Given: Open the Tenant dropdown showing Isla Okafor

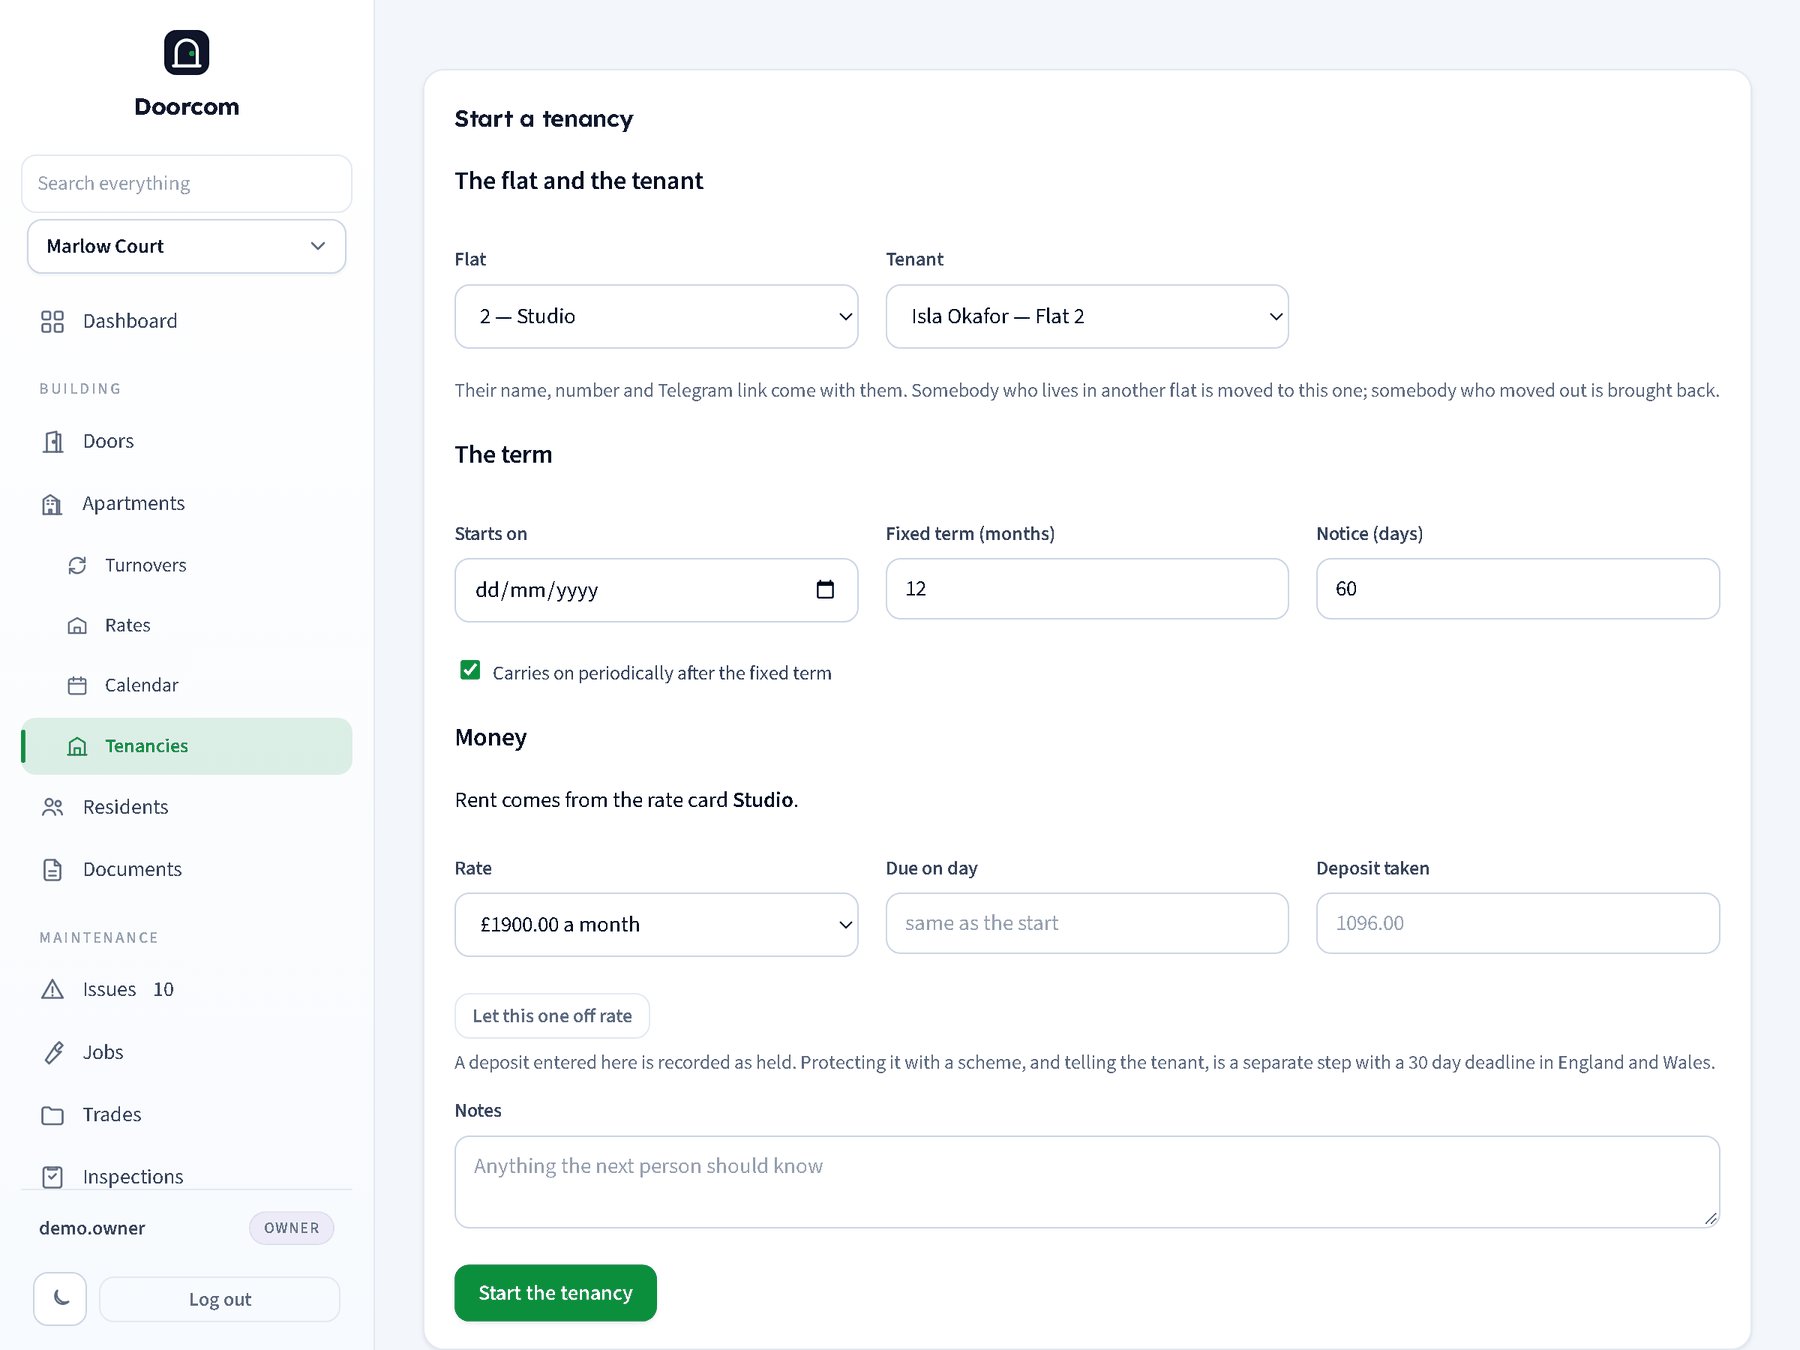Looking at the screenshot, I should [1087, 317].
